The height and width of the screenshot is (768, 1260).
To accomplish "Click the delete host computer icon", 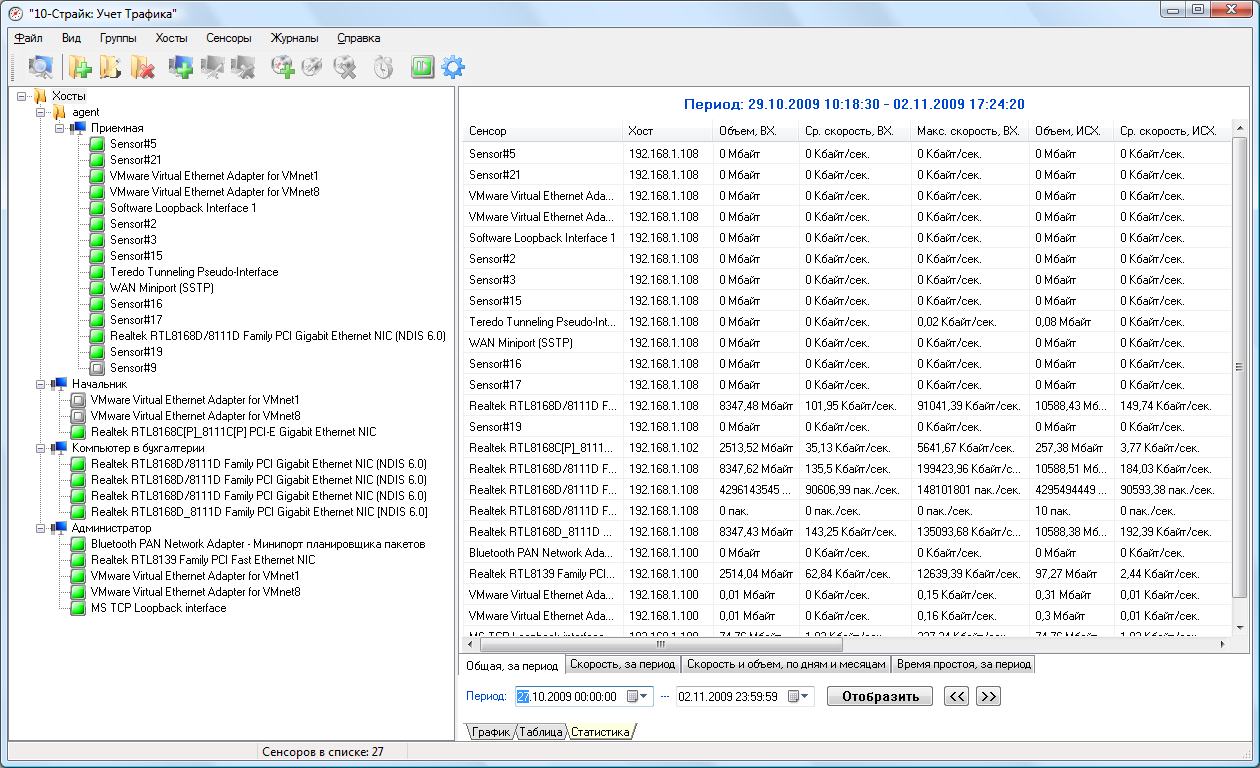I will [x=242, y=68].
